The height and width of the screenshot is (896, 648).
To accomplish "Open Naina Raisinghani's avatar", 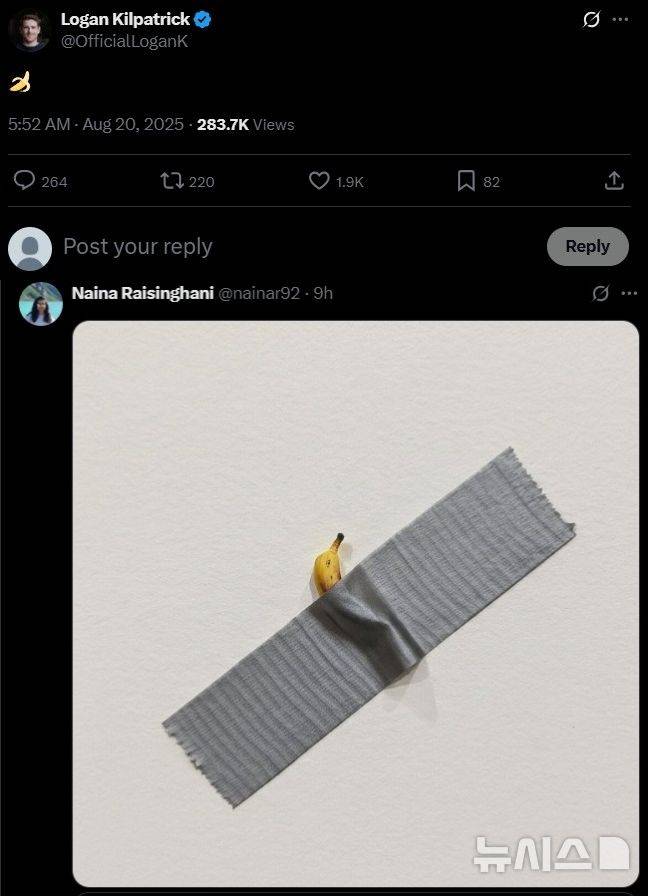I will tap(41, 303).
